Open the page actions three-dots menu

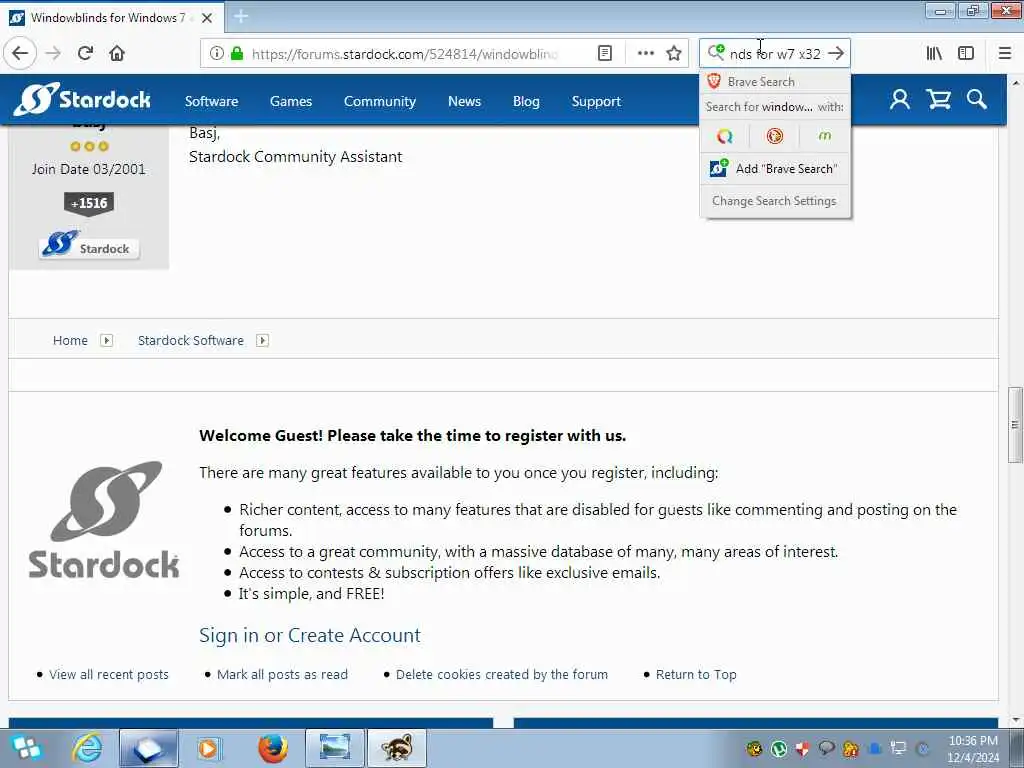[645, 53]
